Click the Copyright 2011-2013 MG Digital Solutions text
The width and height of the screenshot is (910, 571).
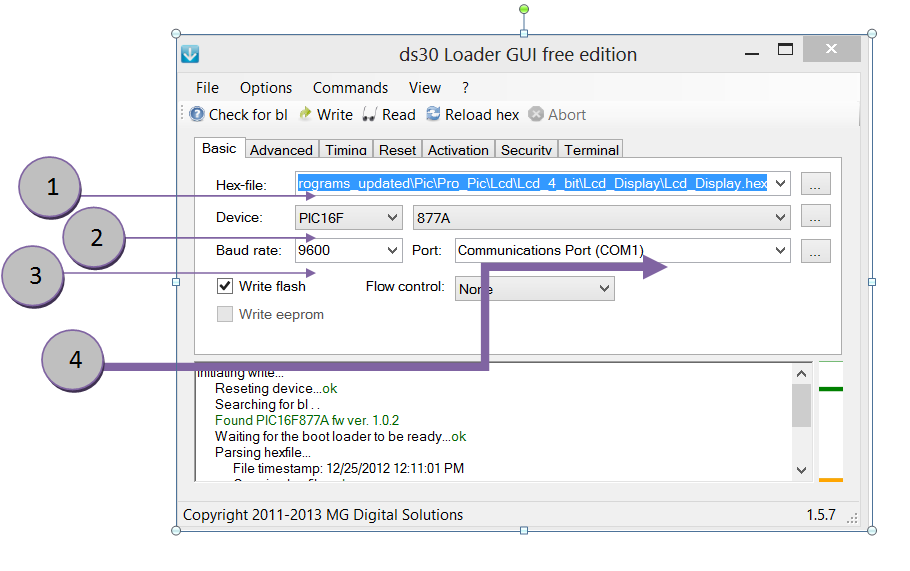click(x=323, y=515)
